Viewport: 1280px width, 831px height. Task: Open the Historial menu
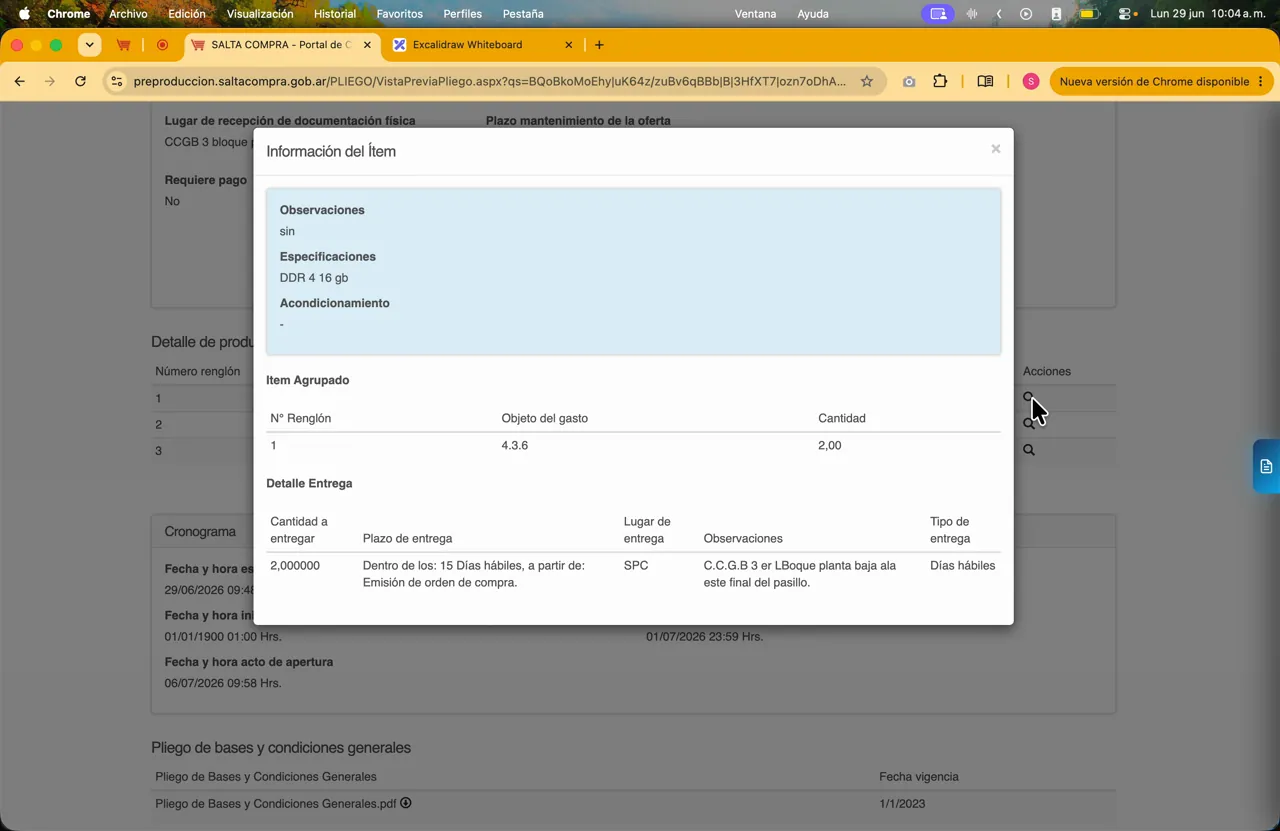[x=335, y=14]
